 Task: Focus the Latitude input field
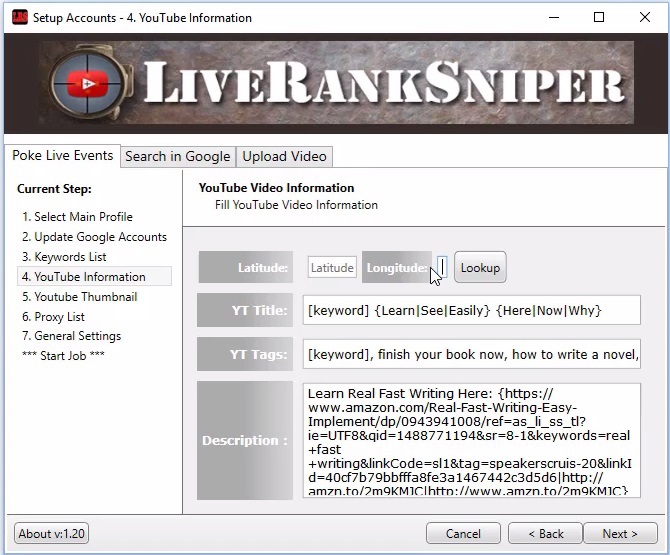click(x=332, y=267)
